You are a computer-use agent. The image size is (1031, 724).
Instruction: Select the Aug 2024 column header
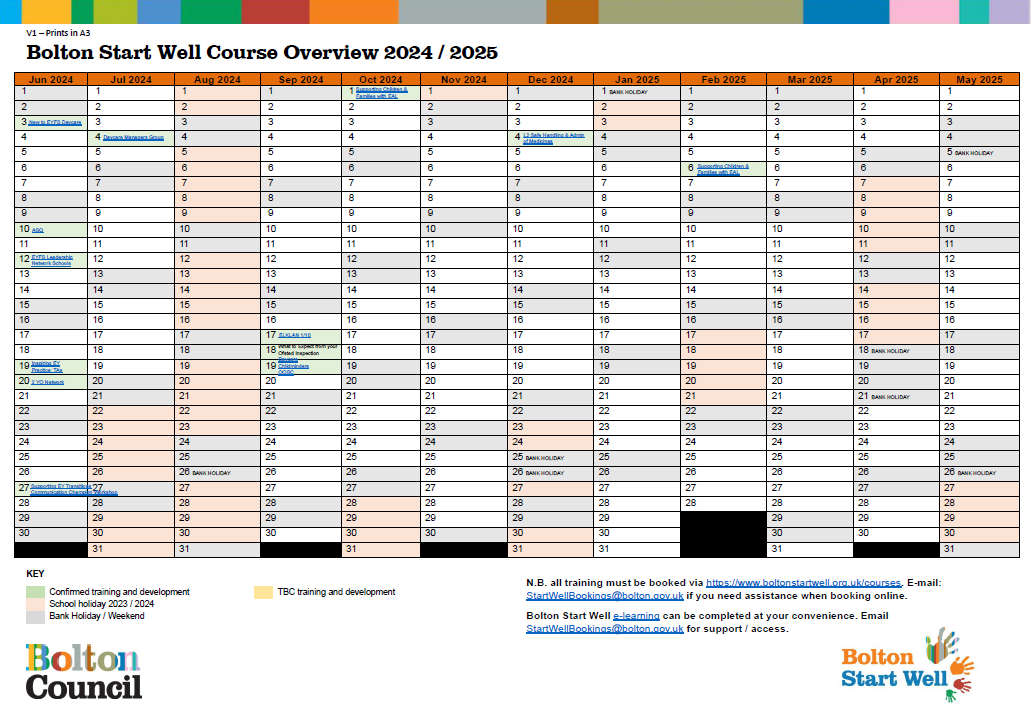218,79
